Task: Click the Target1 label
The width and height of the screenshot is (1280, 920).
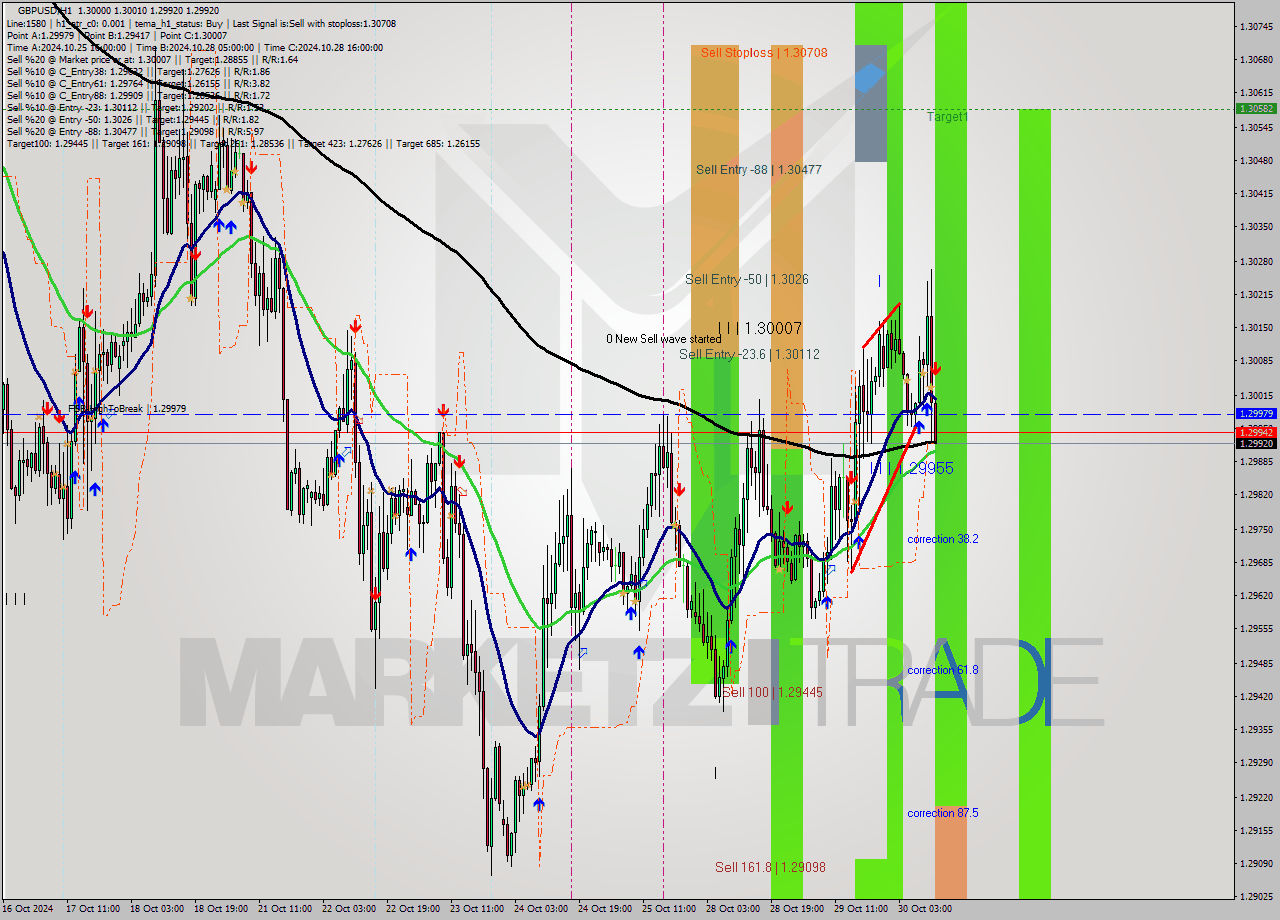Action: click(x=947, y=117)
